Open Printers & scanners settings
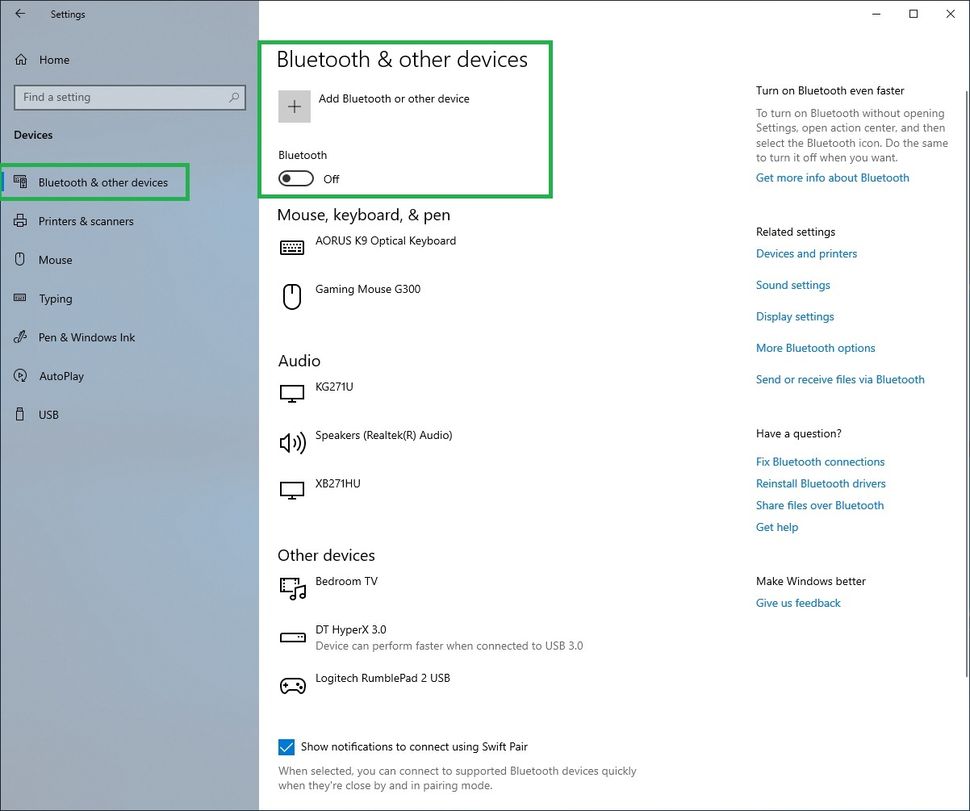Image resolution: width=970 pixels, height=811 pixels. coord(22,221)
